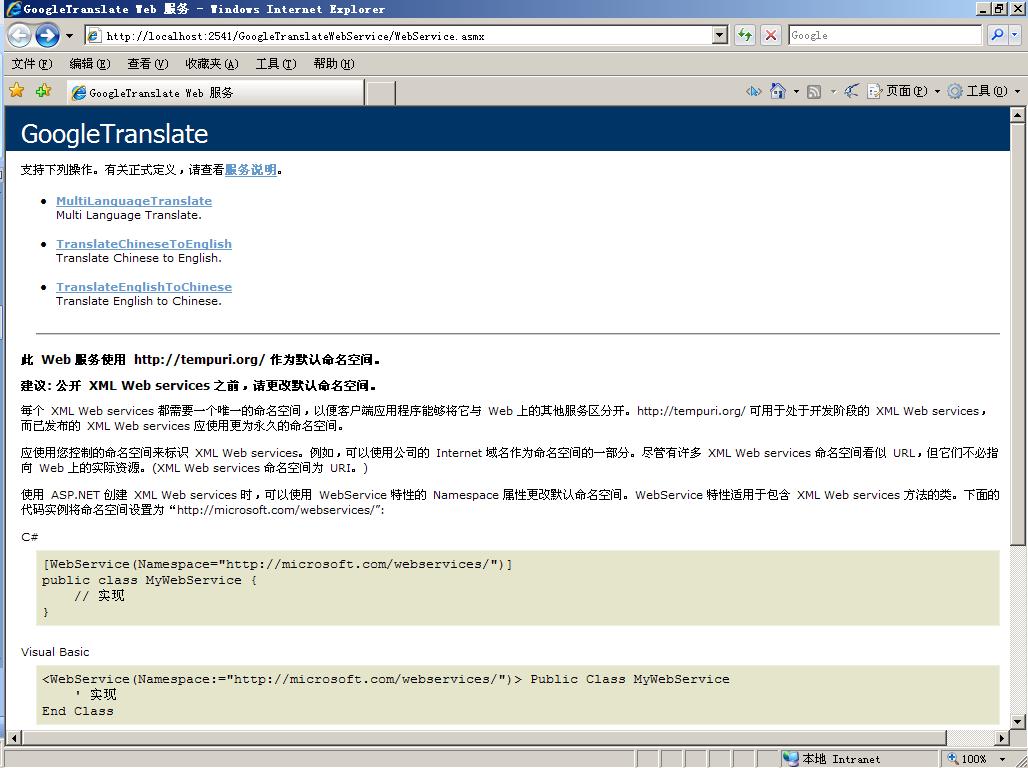Click the 'public class MyWebService {' code line
This screenshot has width=1028, height=768.
149,580
